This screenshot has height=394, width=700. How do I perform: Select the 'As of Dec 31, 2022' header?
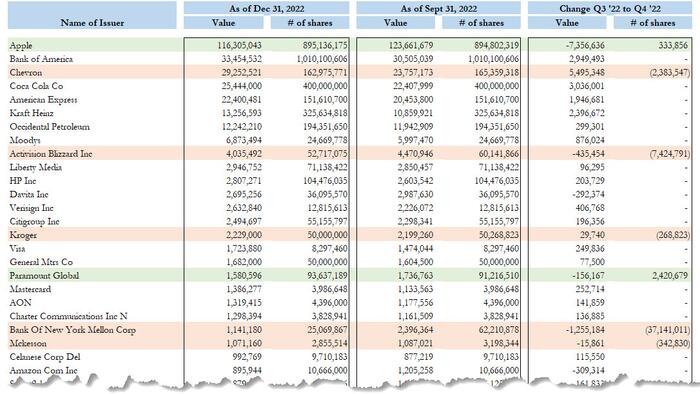[x=267, y=8]
